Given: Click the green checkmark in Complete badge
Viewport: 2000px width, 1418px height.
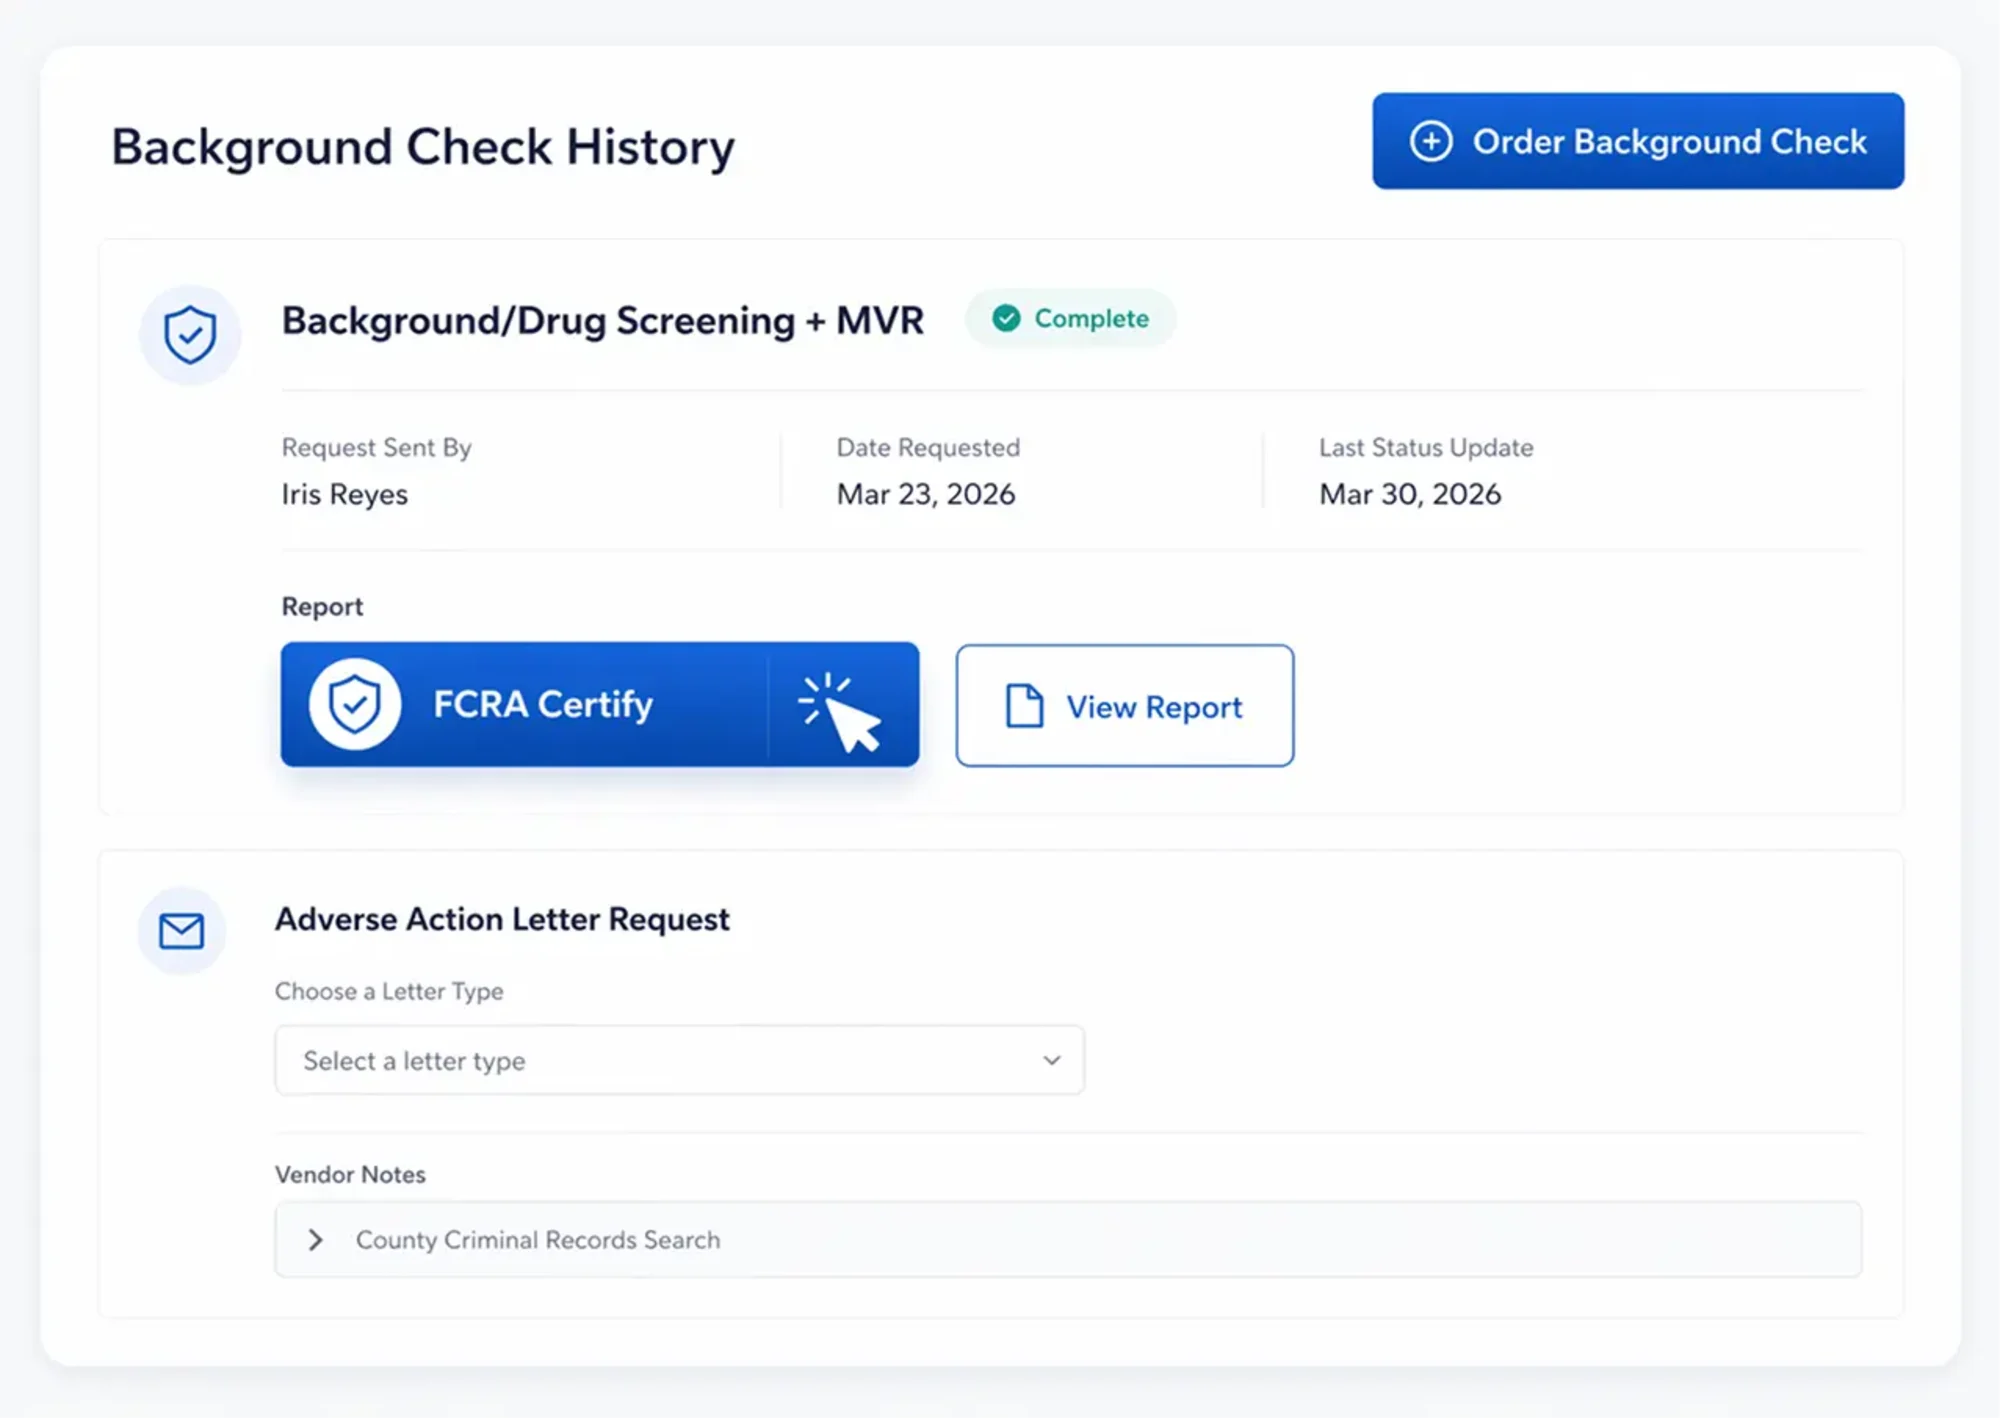Looking at the screenshot, I should tap(1006, 318).
